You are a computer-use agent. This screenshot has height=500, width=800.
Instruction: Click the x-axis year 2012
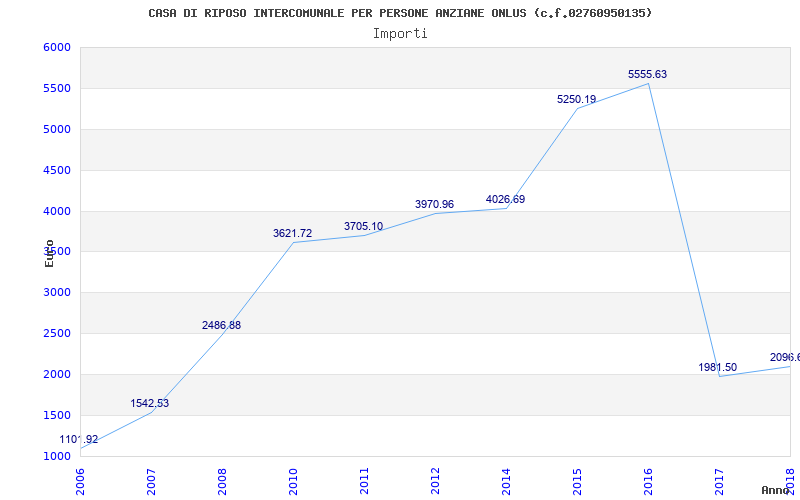coord(435,481)
